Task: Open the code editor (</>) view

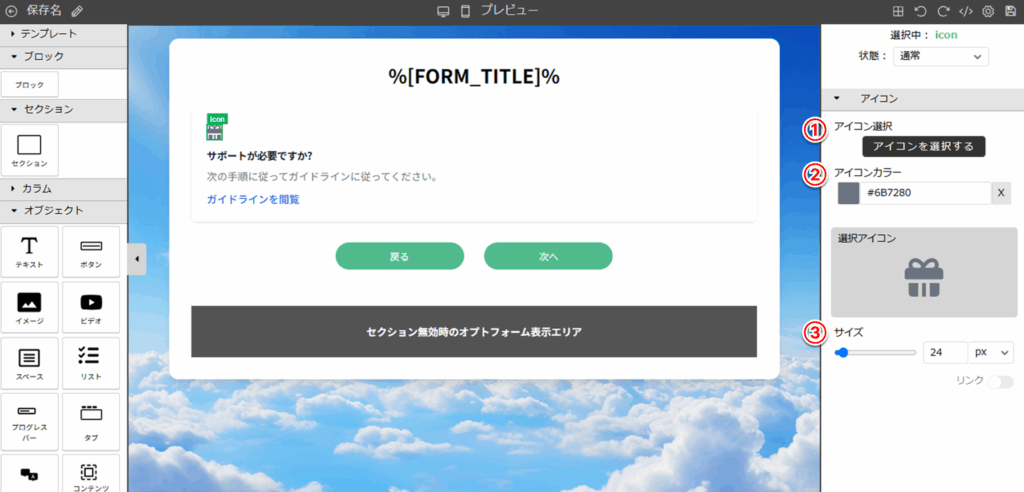Action: point(965,11)
